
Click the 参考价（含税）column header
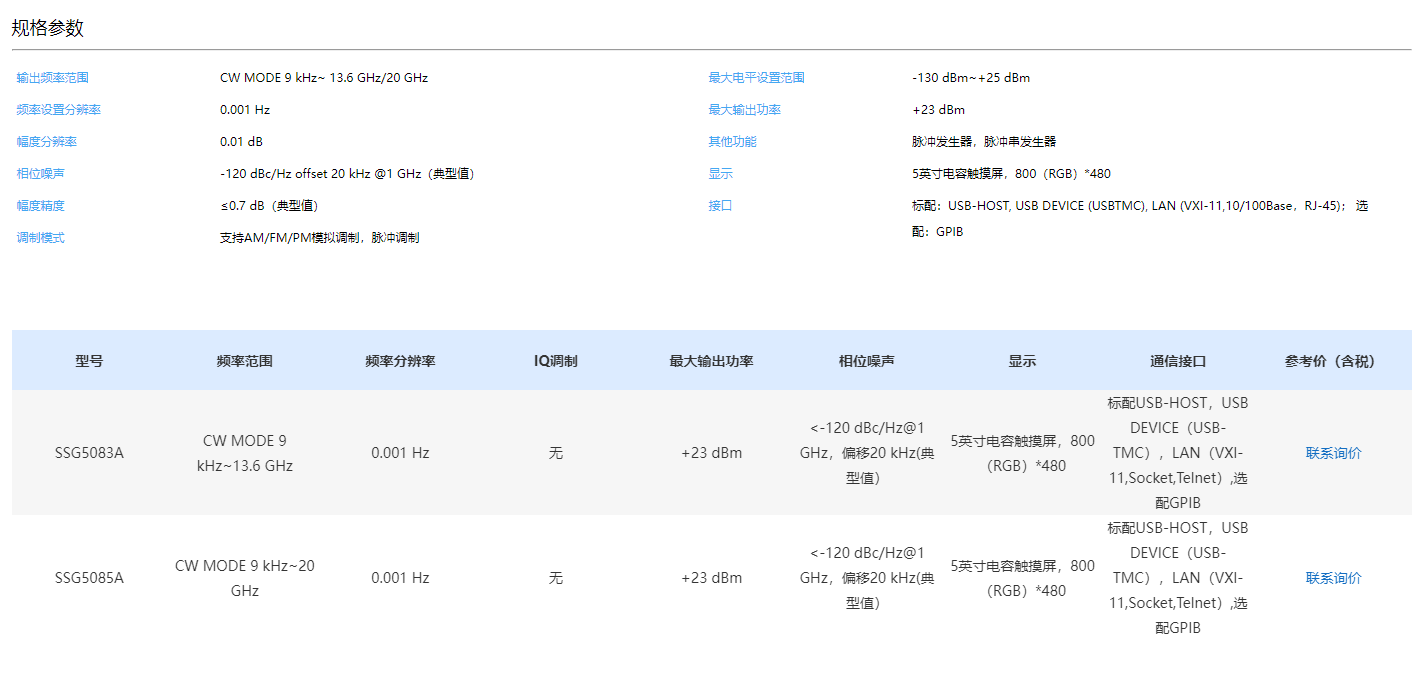1333,361
